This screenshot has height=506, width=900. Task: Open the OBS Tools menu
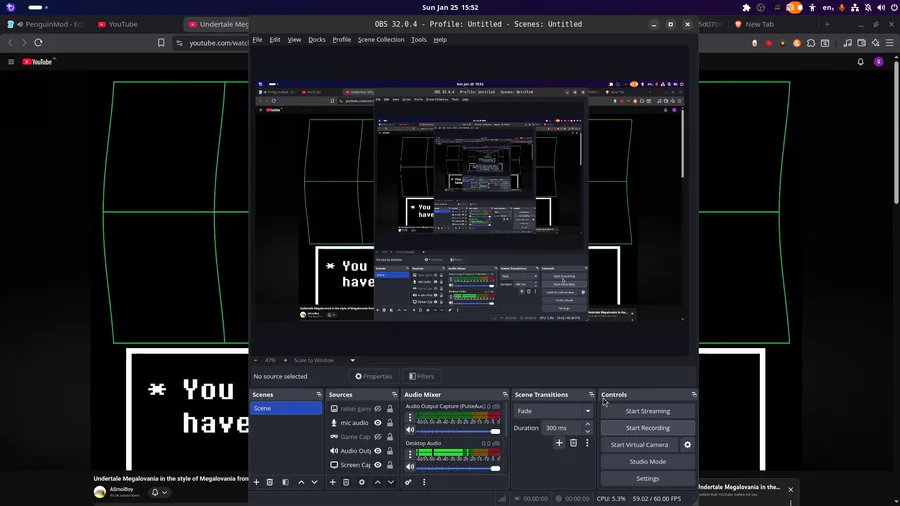tap(418, 40)
